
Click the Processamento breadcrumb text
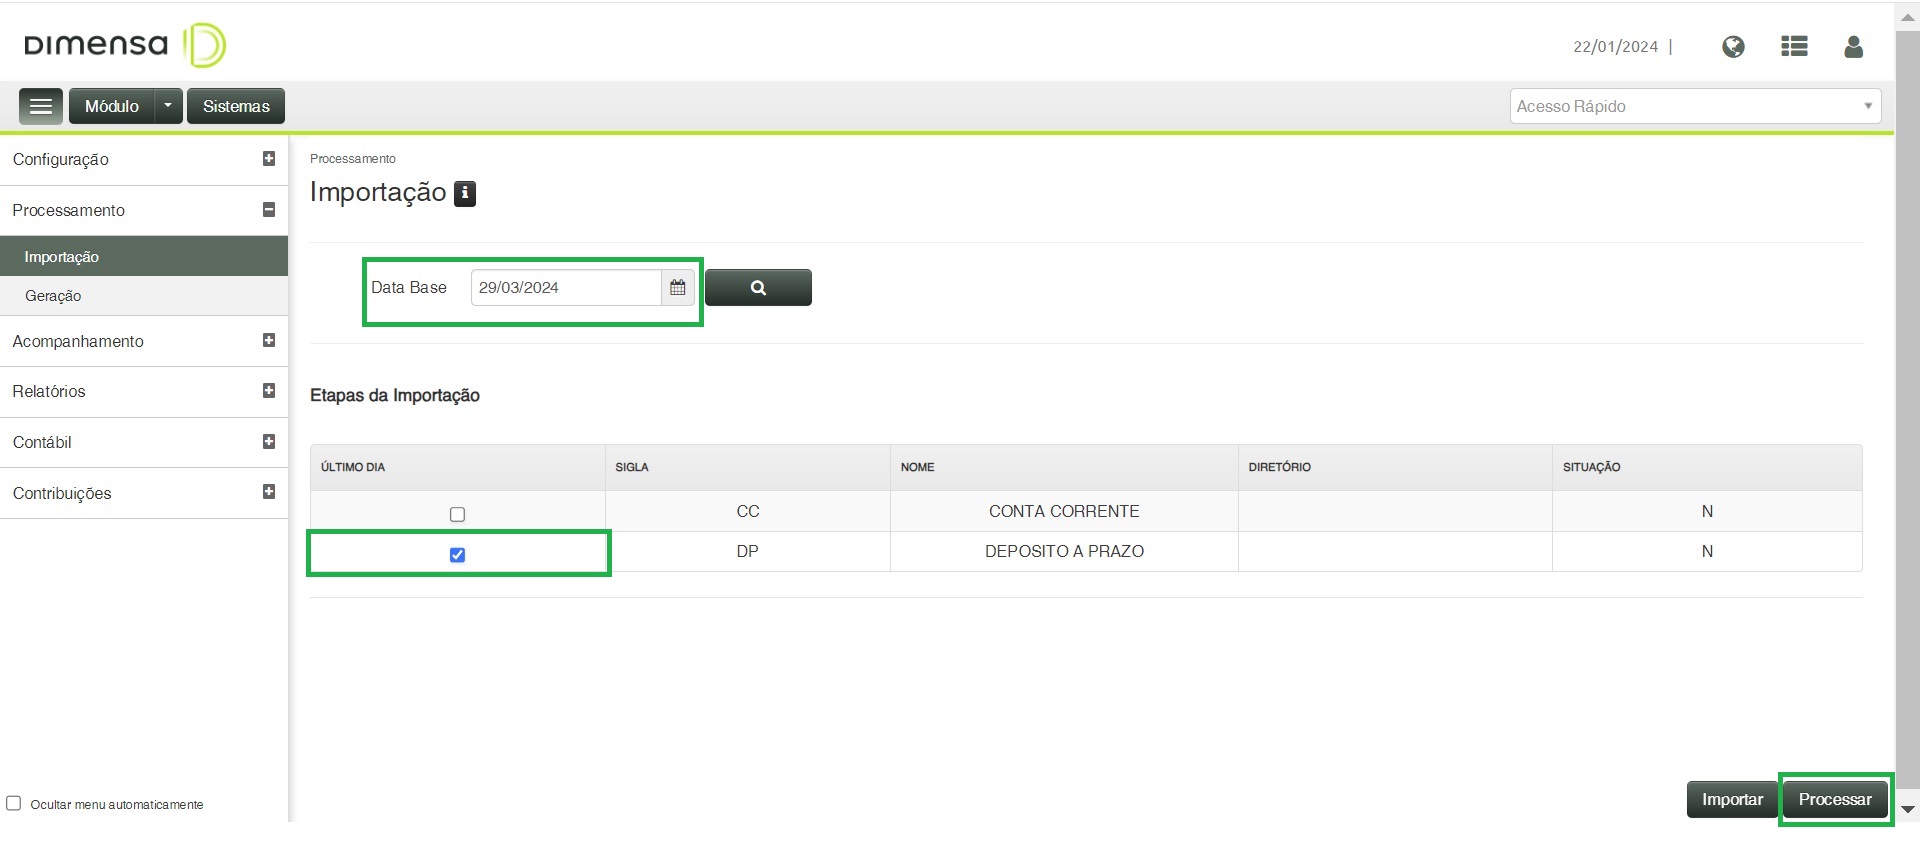tap(353, 159)
